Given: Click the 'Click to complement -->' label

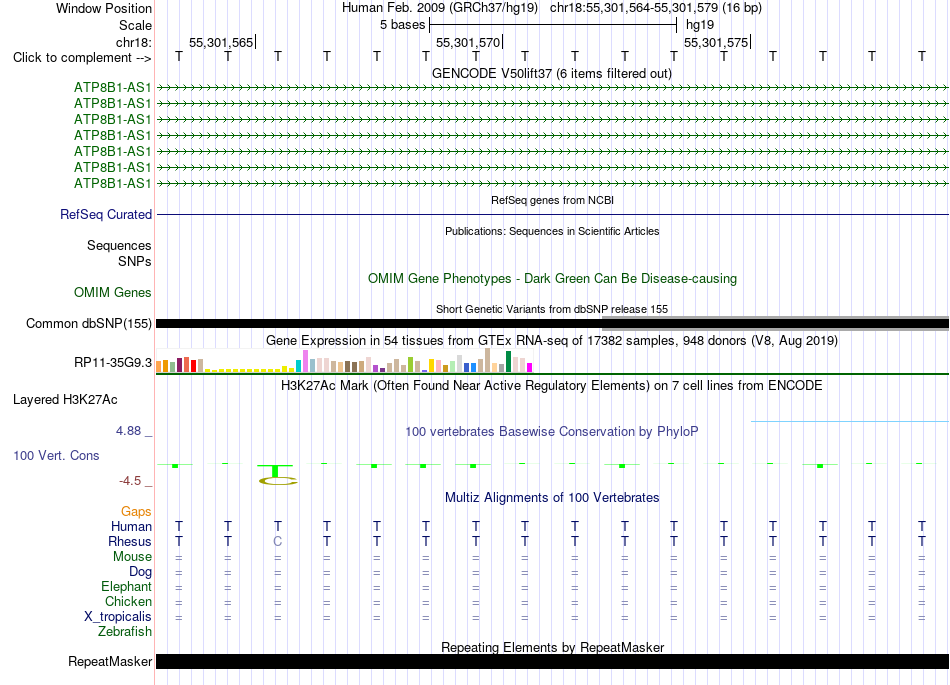Looking at the screenshot, I should point(82,58).
